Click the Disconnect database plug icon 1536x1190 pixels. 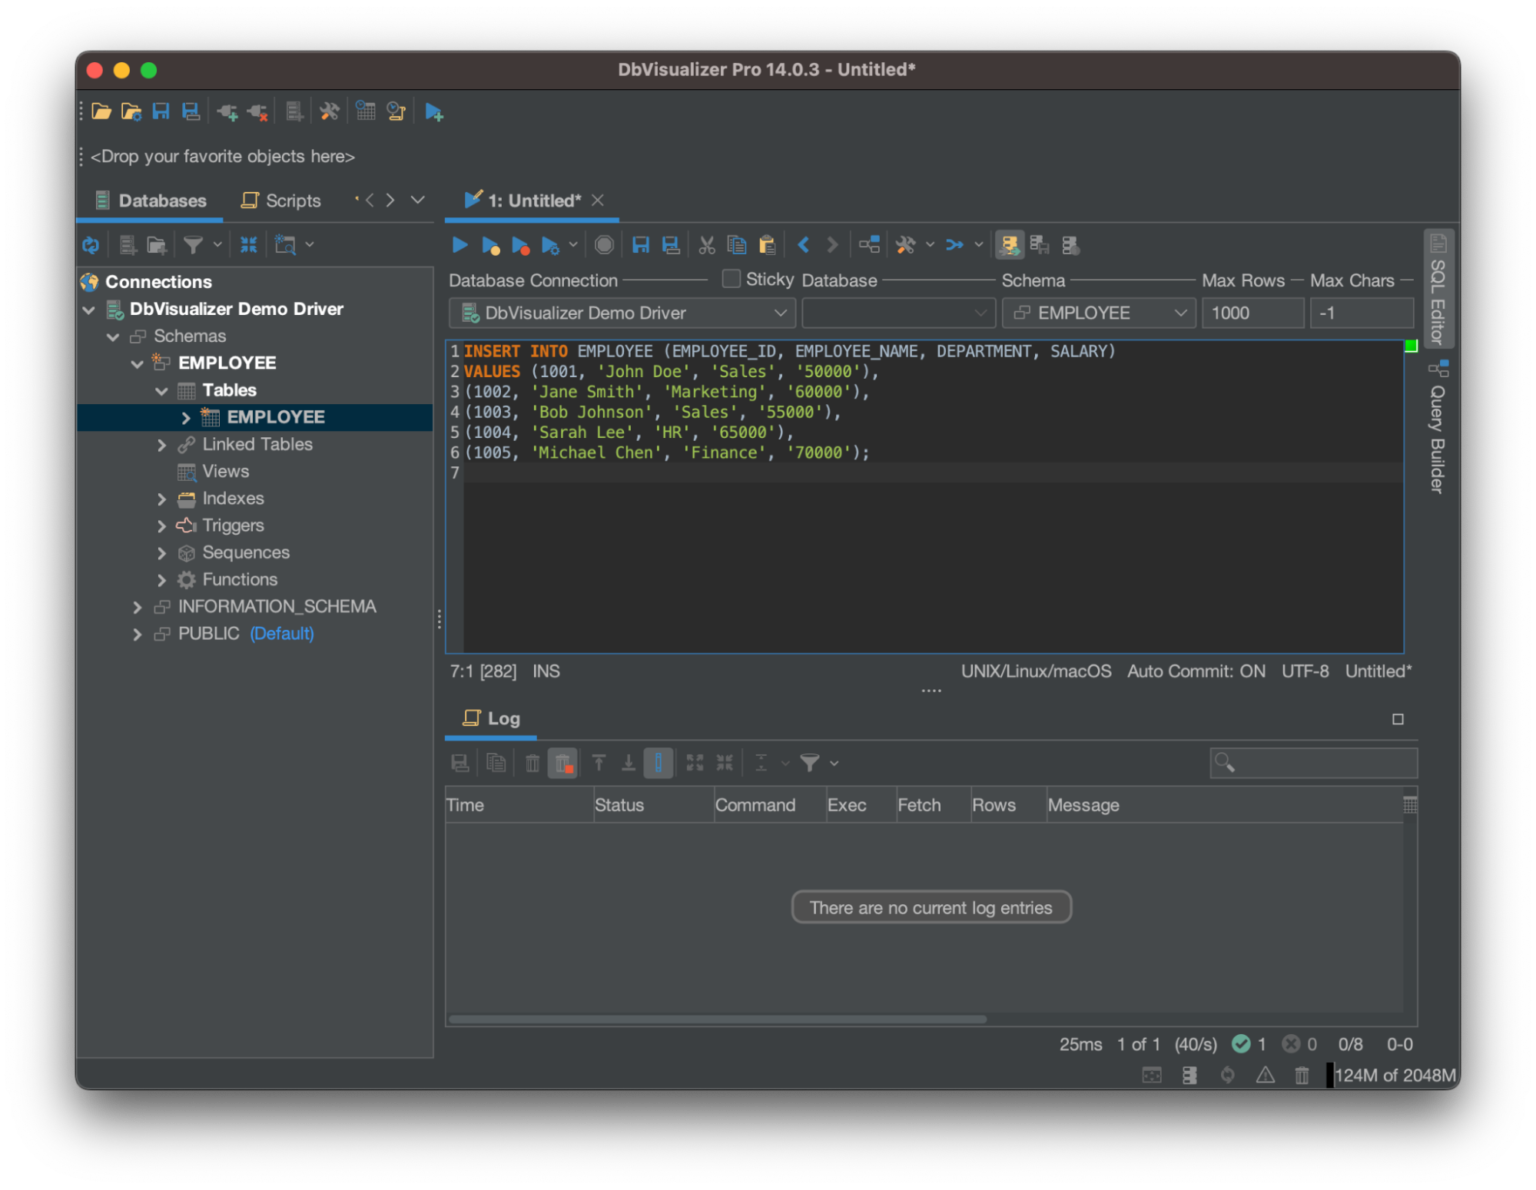(x=256, y=111)
